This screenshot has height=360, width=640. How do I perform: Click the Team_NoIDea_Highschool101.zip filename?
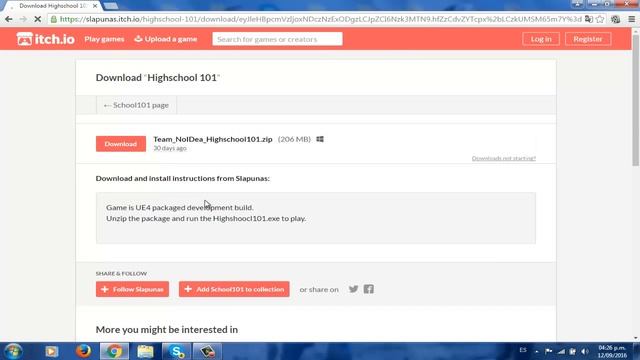tap(213, 139)
